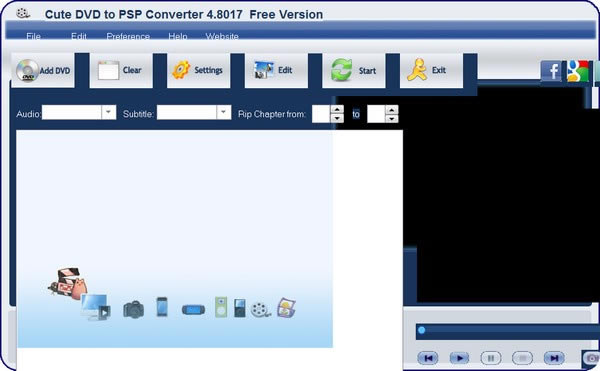Open the Edit toolbar button
This screenshot has width=600, height=371.
click(276, 70)
